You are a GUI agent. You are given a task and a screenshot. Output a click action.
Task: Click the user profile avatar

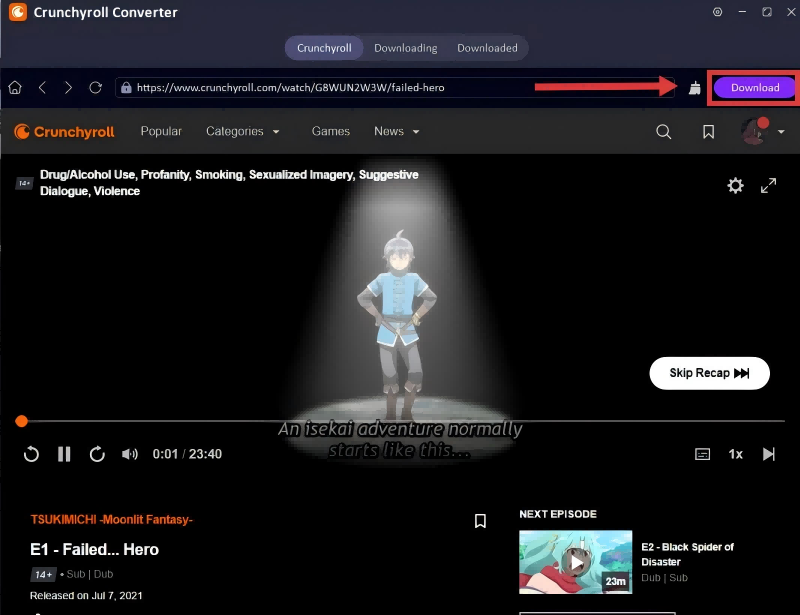tap(755, 131)
